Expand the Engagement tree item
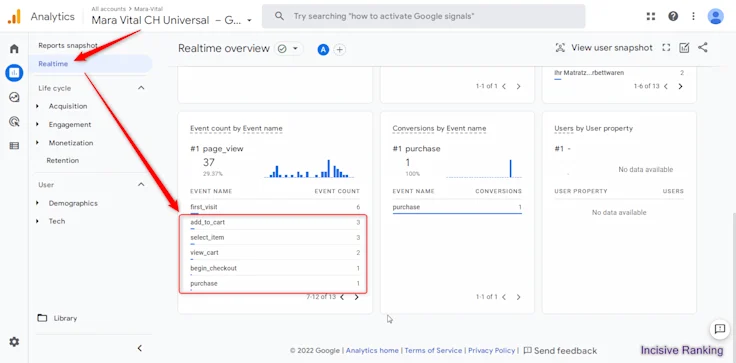736x363 pixels. point(38,125)
